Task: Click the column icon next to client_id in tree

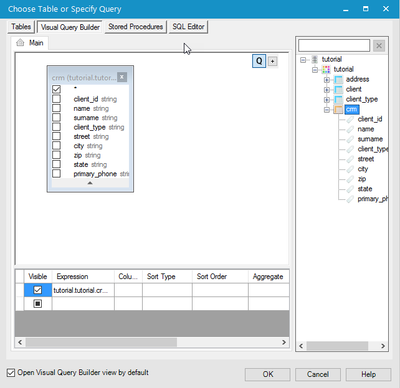Action: coord(350,119)
